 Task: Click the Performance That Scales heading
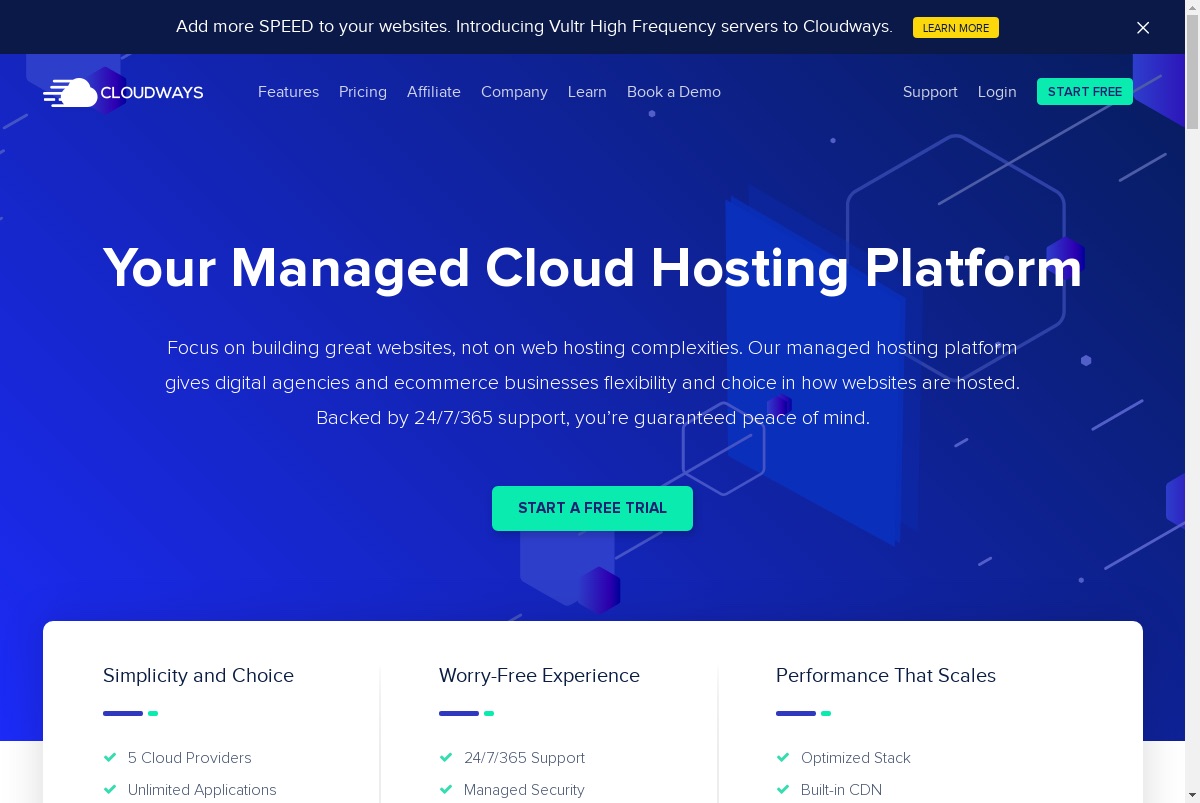[886, 676]
